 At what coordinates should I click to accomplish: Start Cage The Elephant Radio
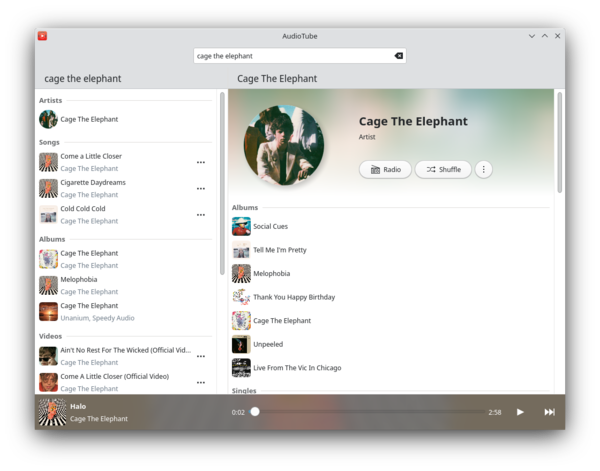(x=385, y=169)
